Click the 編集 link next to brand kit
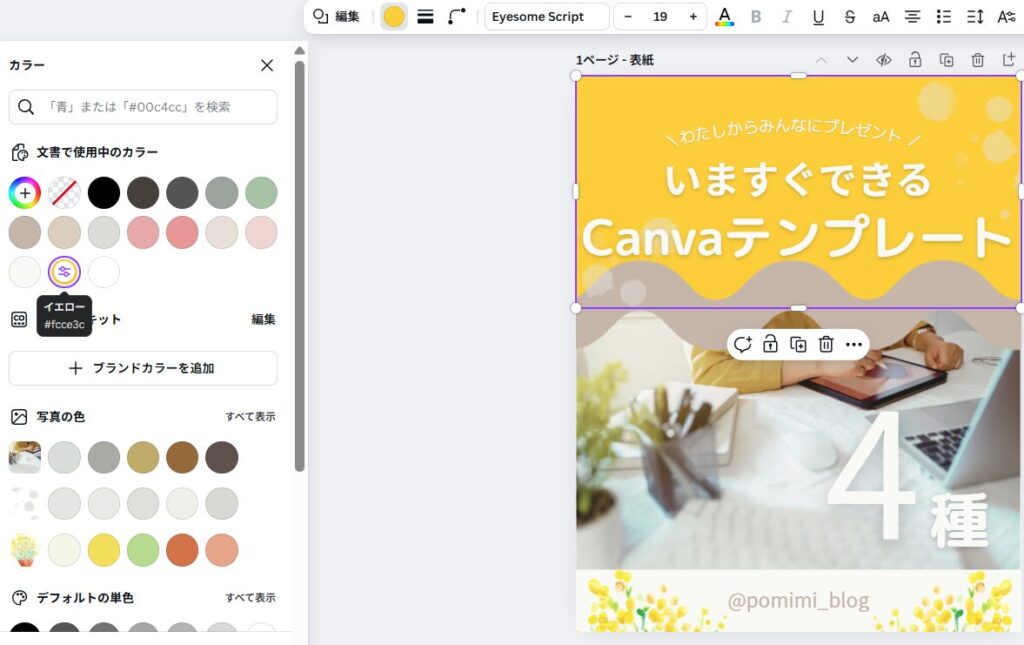The height and width of the screenshot is (645, 1024). [263, 319]
